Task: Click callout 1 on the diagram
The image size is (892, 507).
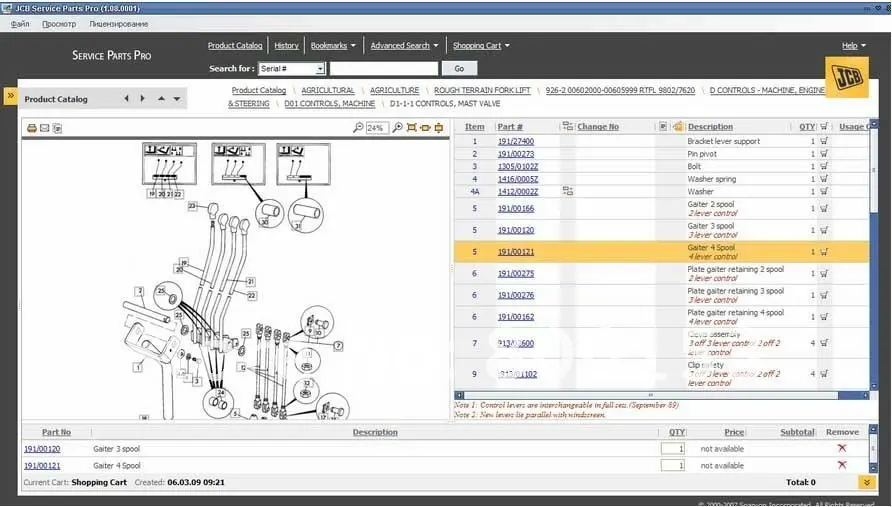Action: (x=137, y=367)
